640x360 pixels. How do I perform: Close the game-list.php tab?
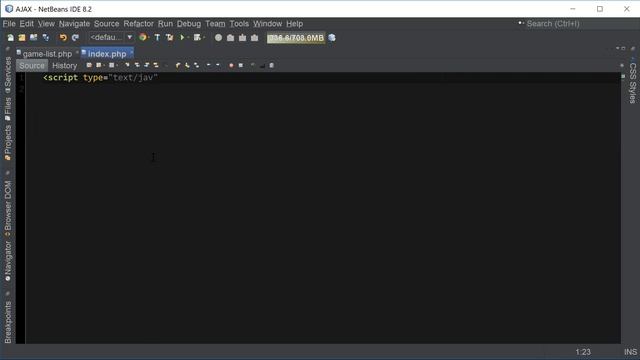click(77, 53)
